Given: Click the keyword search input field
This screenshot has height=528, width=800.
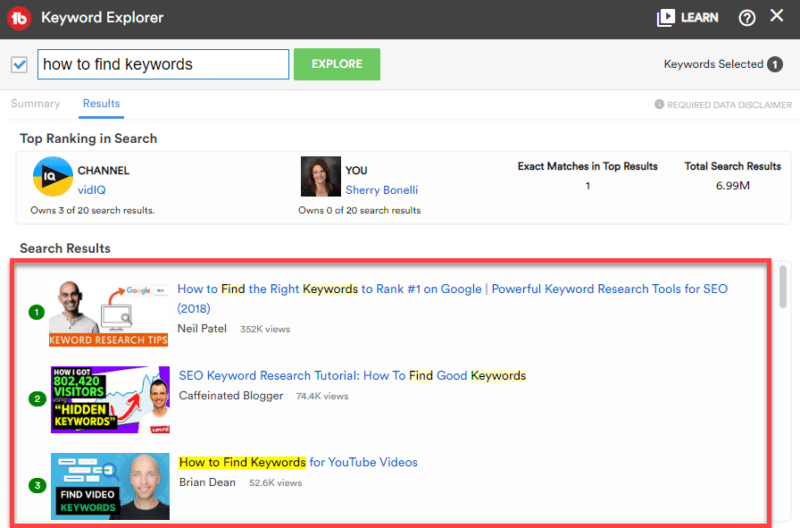Looking at the screenshot, I should (x=163, y=65).
